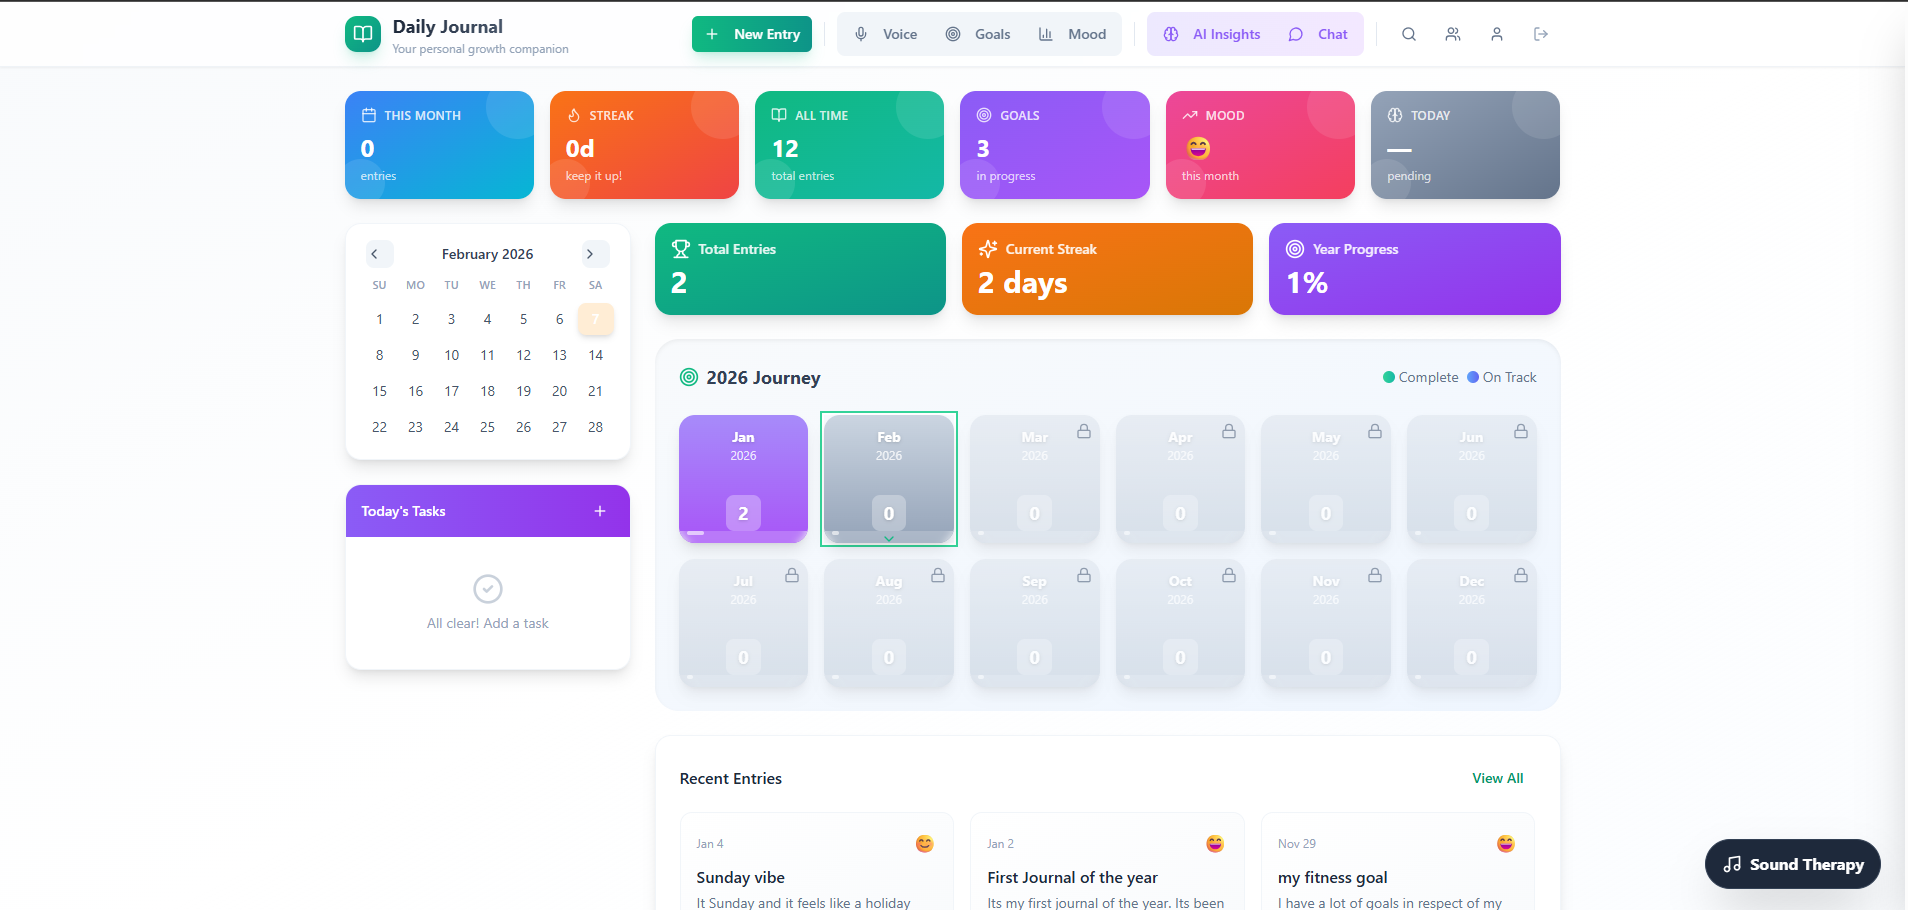
Task: Open the Mood tab
Action: point(1072,34)
